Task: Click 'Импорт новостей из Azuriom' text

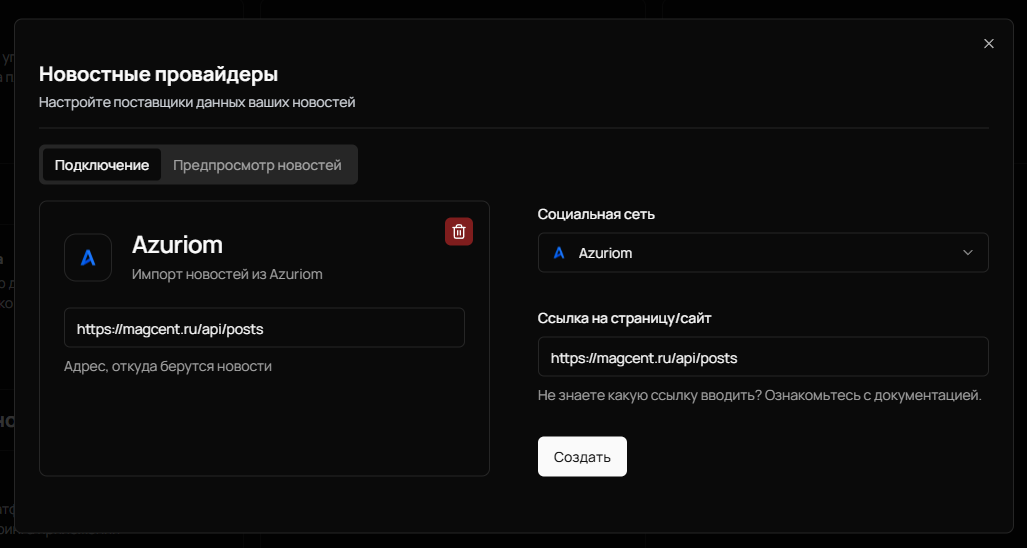Action: pos(227,274)
